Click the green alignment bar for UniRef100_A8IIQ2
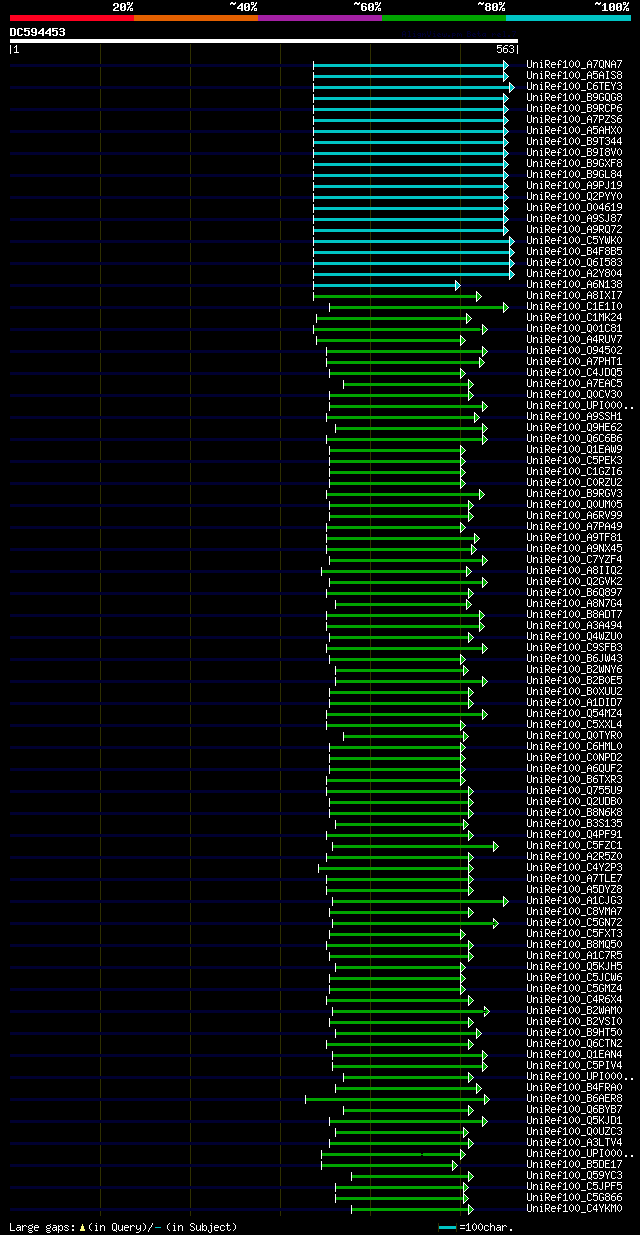 pyautogui.click(x=396, y=571)
